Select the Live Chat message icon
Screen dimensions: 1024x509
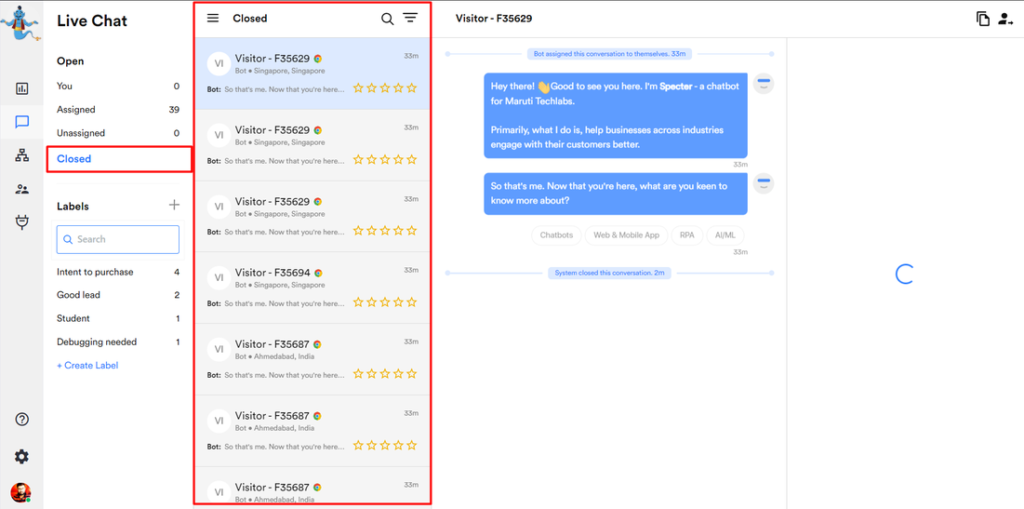tap(22, 122)
